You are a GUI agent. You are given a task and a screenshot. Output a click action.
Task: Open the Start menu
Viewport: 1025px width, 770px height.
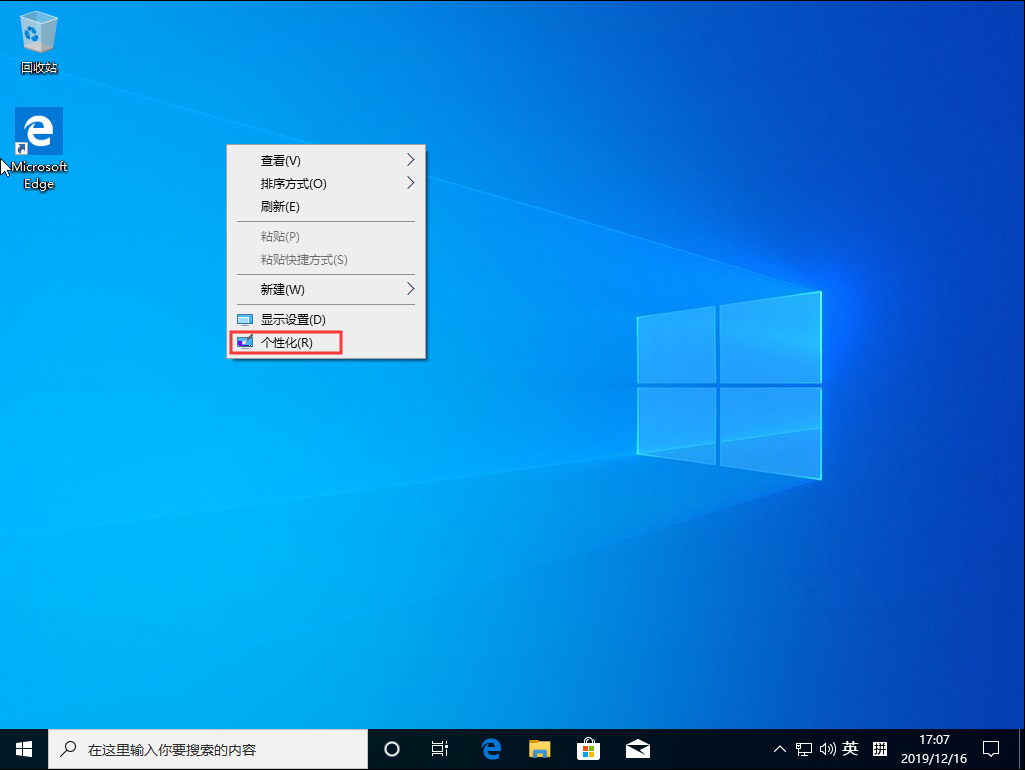[22, 748]
